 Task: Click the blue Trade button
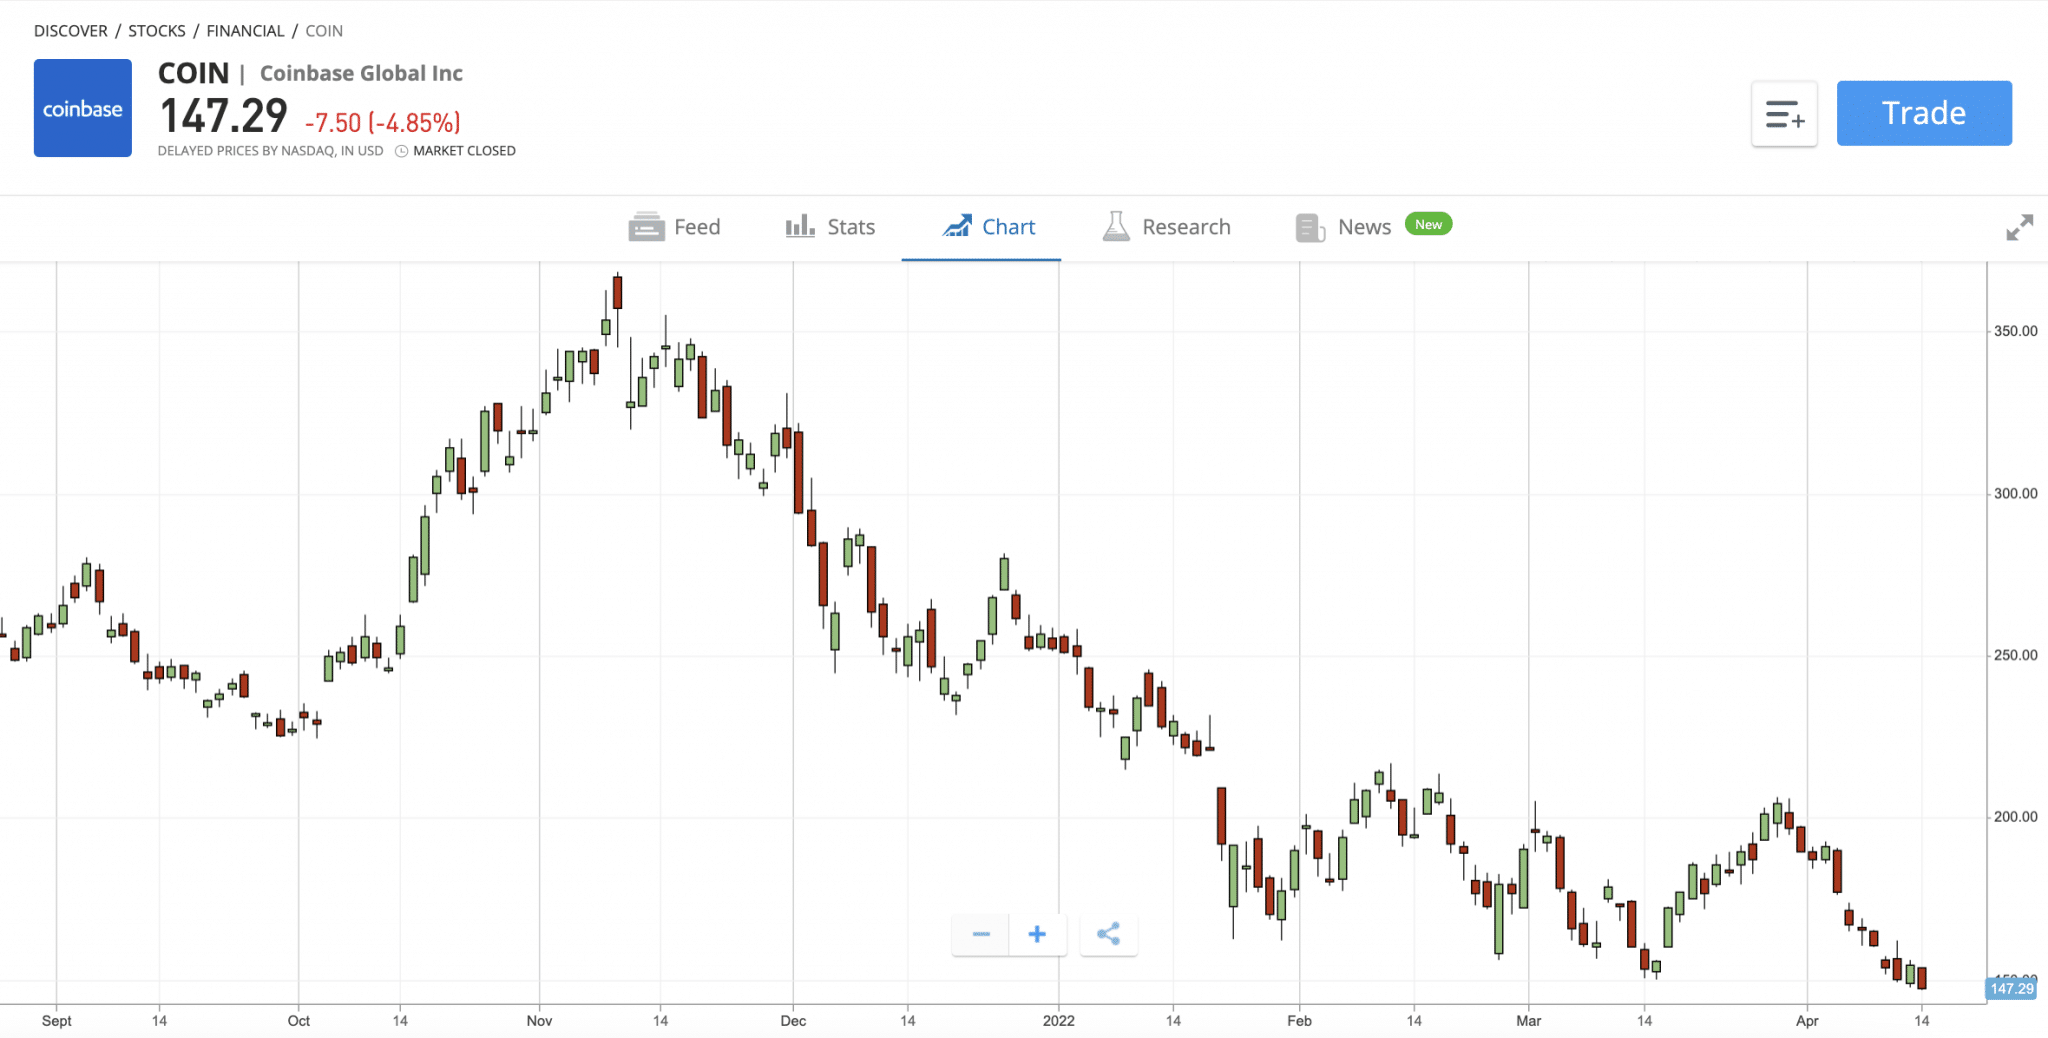coord(1924,113)
